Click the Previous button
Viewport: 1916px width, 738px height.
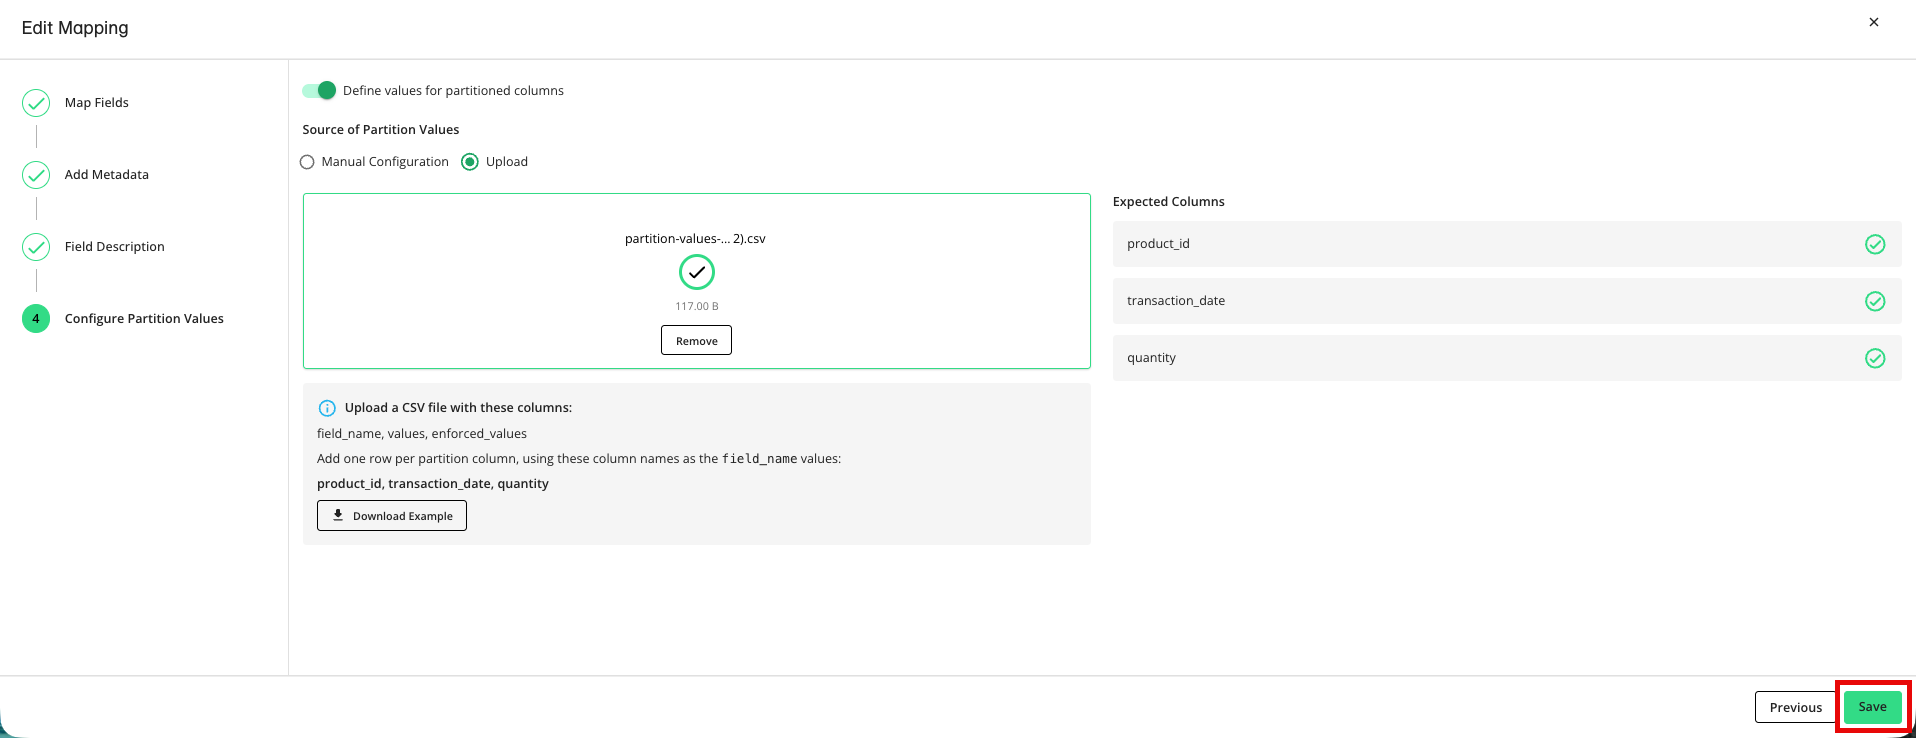point(1796,707)
